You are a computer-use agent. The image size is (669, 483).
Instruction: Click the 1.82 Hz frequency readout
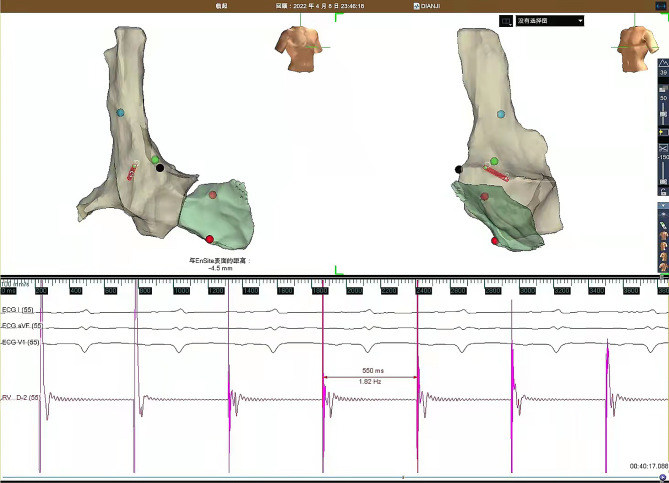pyautogui.click(x=370, y=381)
